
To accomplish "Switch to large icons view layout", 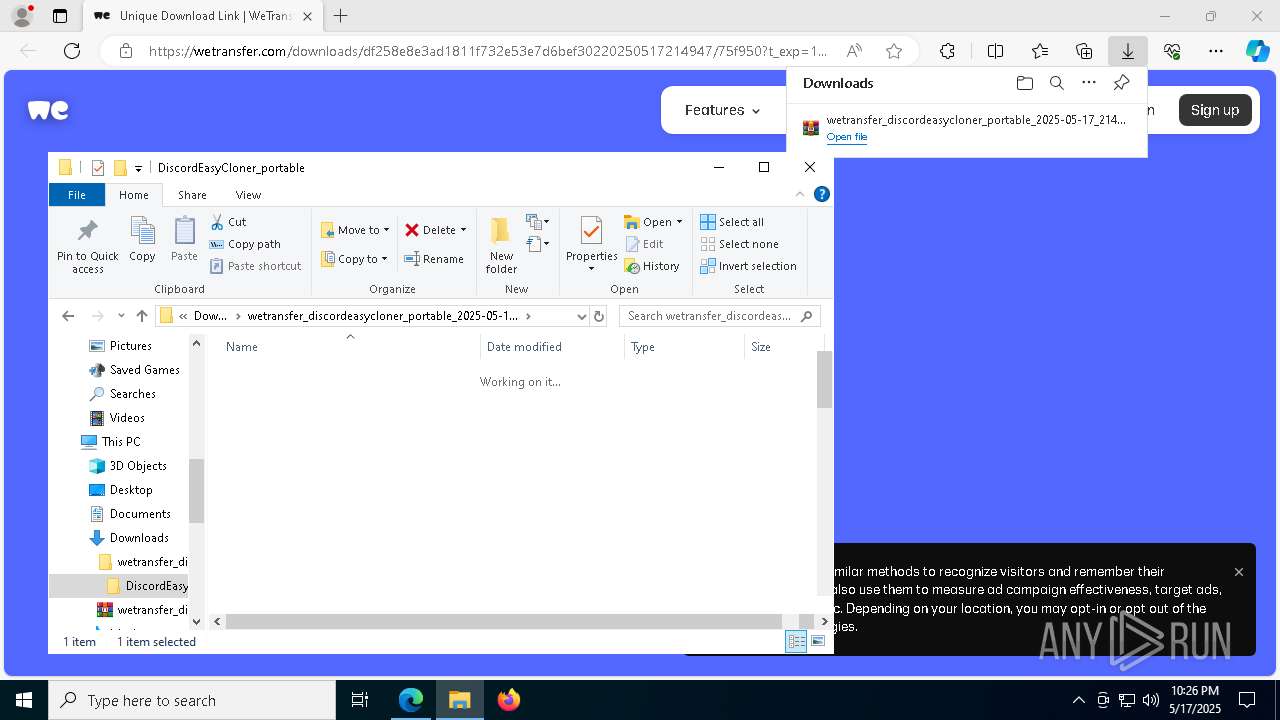I will pyautogui.click(x=818, y=642).
